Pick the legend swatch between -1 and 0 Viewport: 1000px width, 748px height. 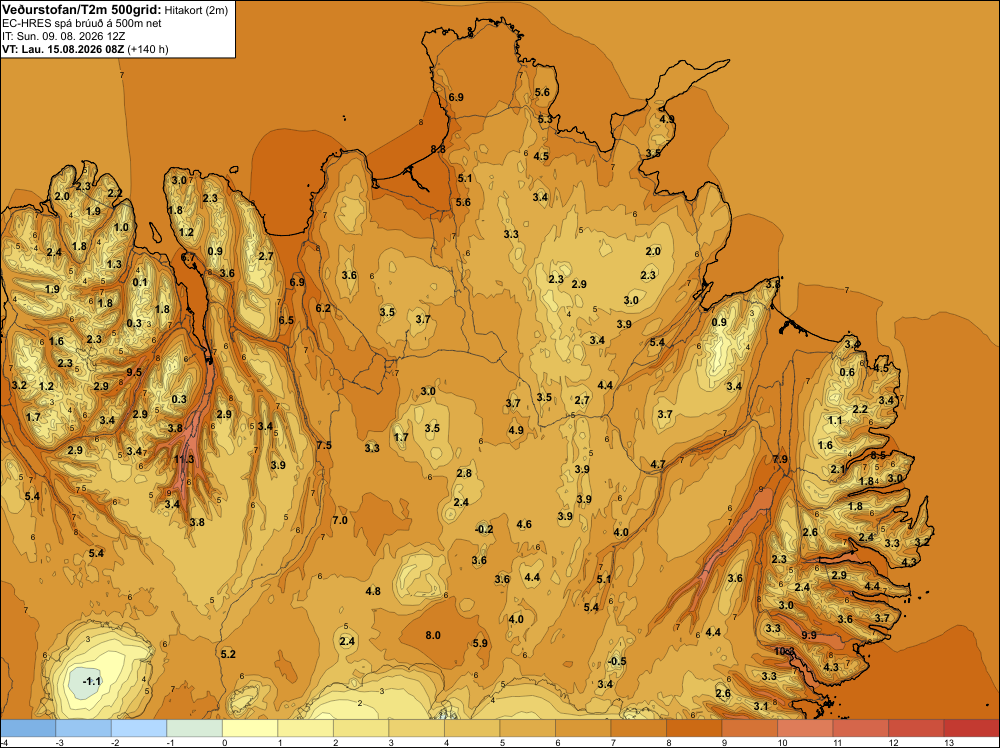coord(195,728)
